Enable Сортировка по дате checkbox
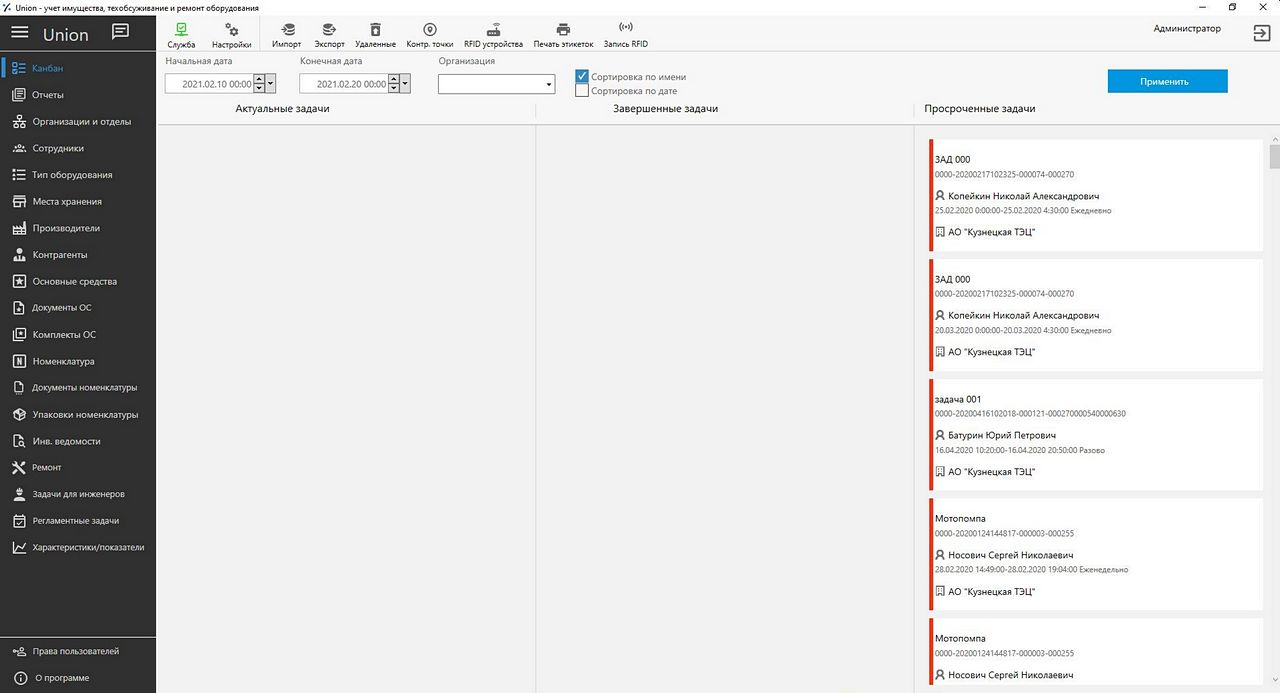Viewport: 1280px width, 693px height. [582, 91]
